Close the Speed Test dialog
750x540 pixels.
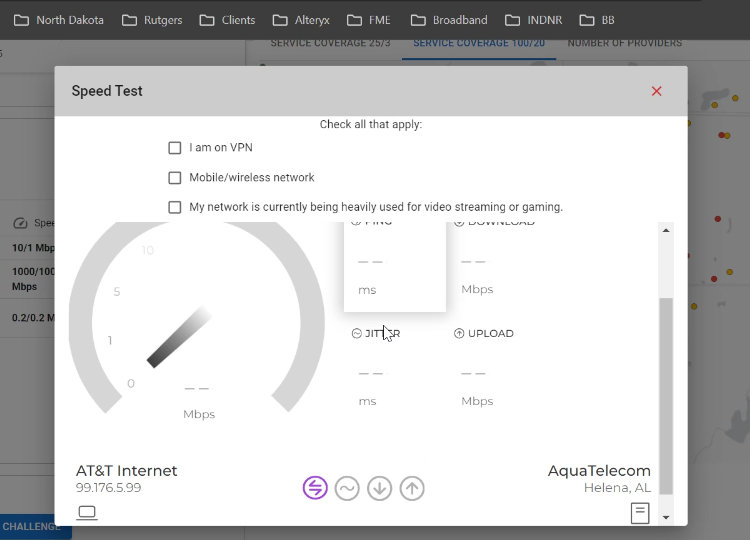[657, 91]
